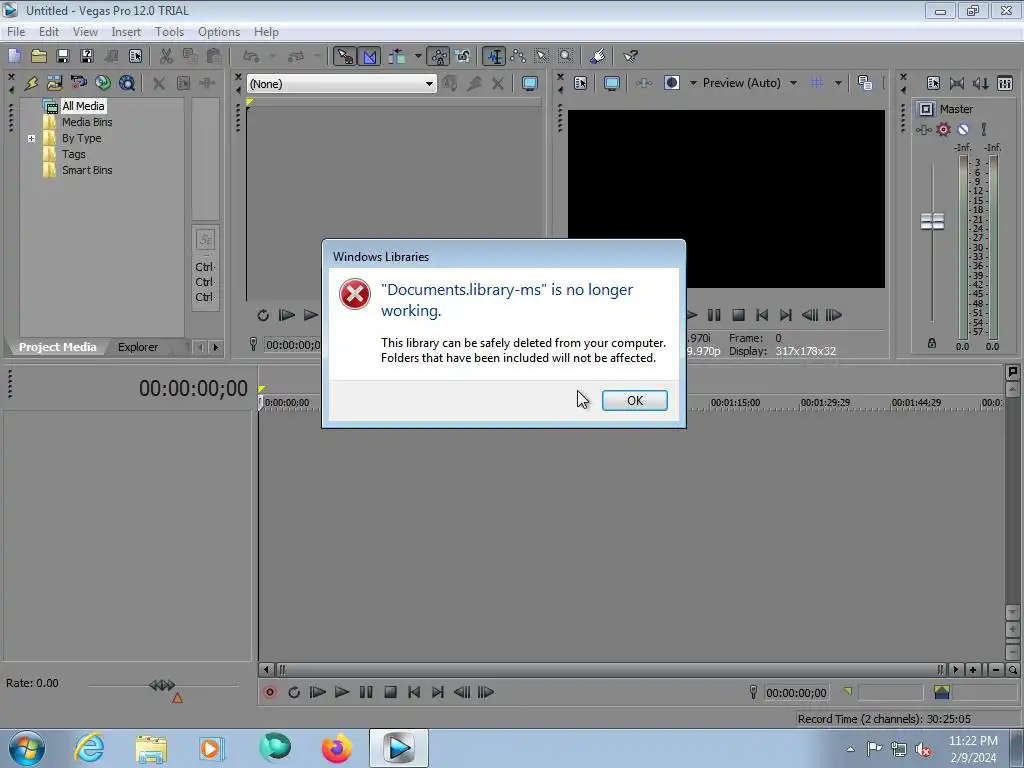This screenshot has width=1024, height=768.
Task: Open Project Video Properties in Preview panel
Action: click(581, 83)
